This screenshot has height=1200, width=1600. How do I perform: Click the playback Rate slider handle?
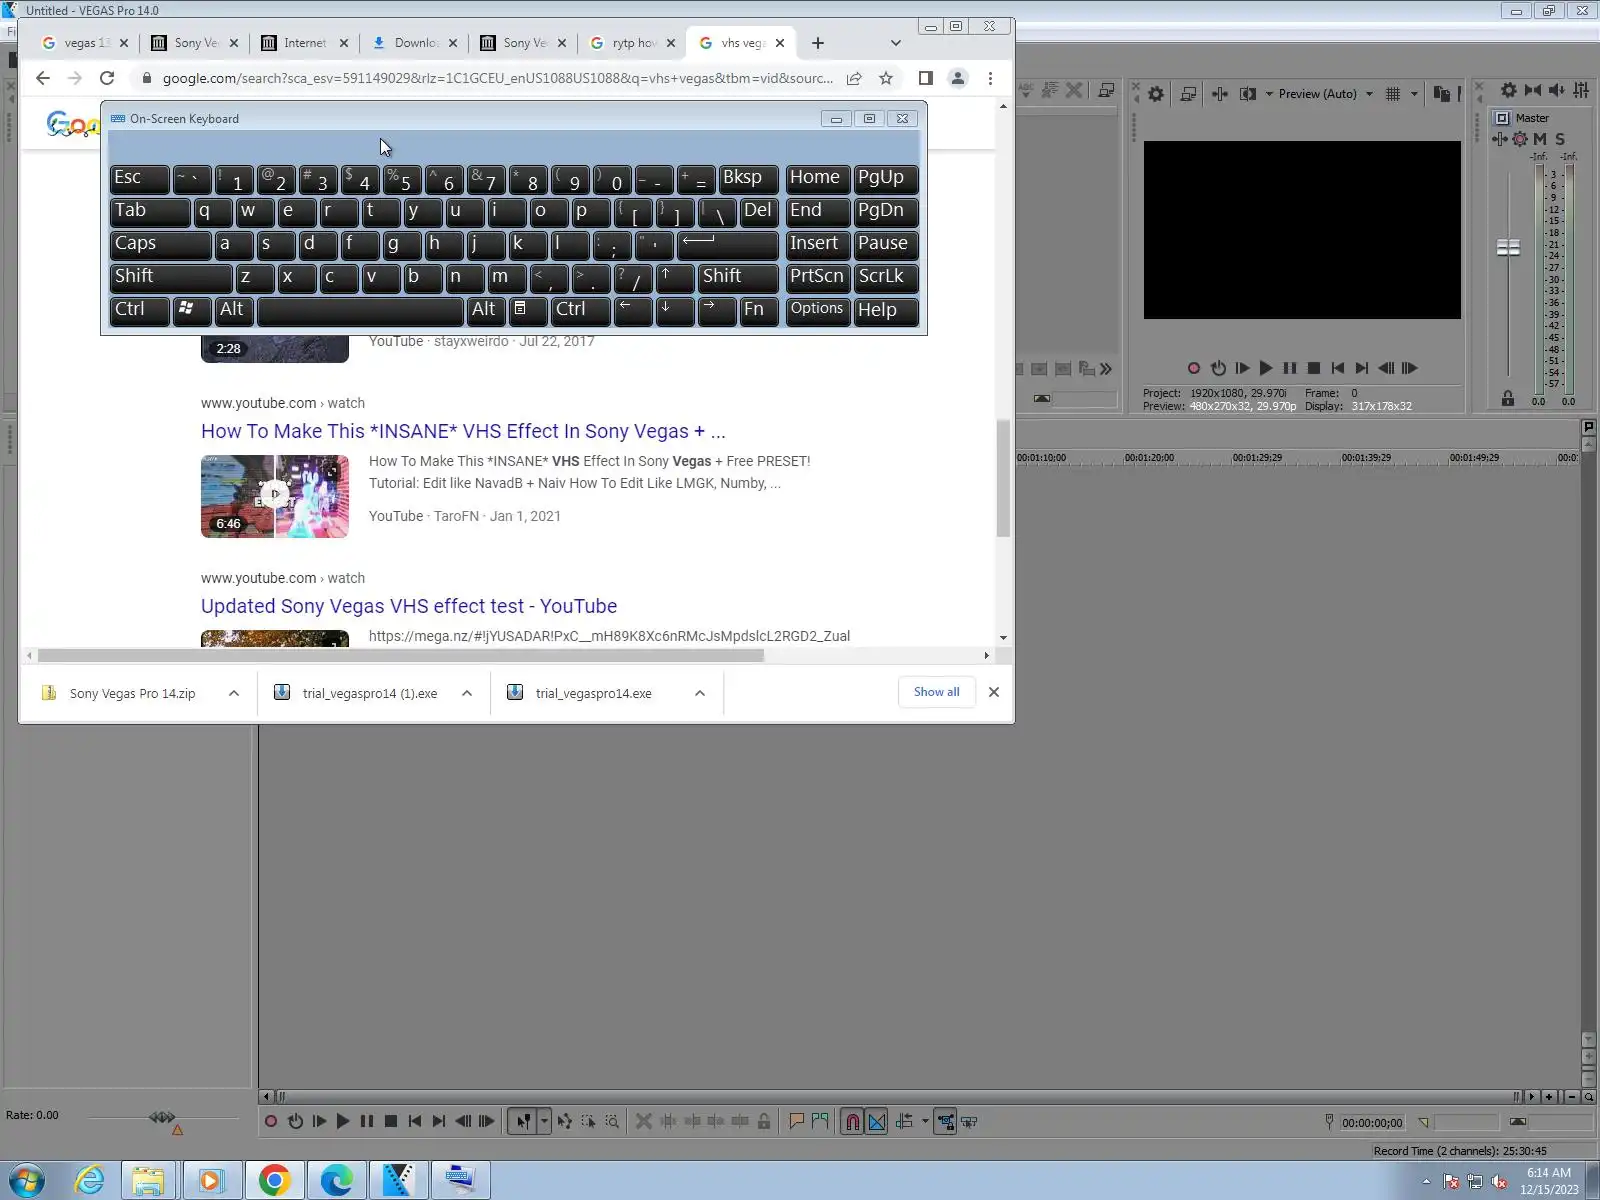pyautogui.click(x=162, y=1117)
